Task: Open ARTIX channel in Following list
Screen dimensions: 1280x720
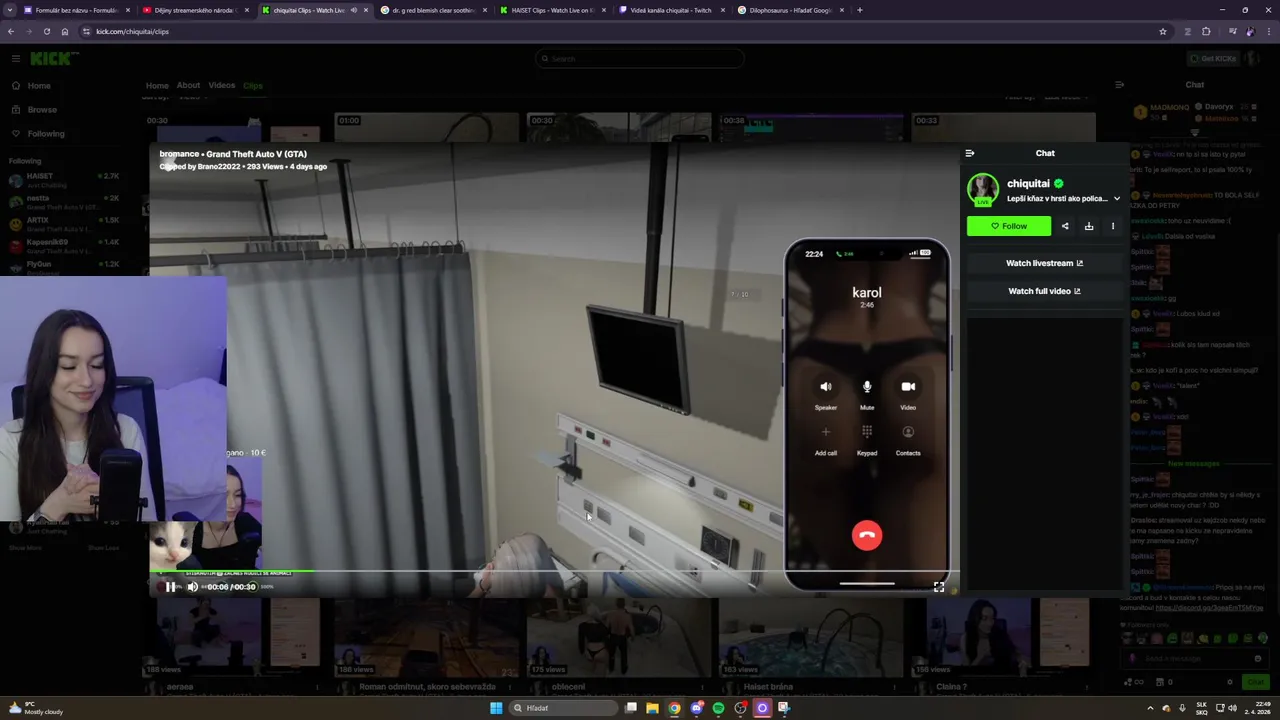Action: [x=62, y=224]
